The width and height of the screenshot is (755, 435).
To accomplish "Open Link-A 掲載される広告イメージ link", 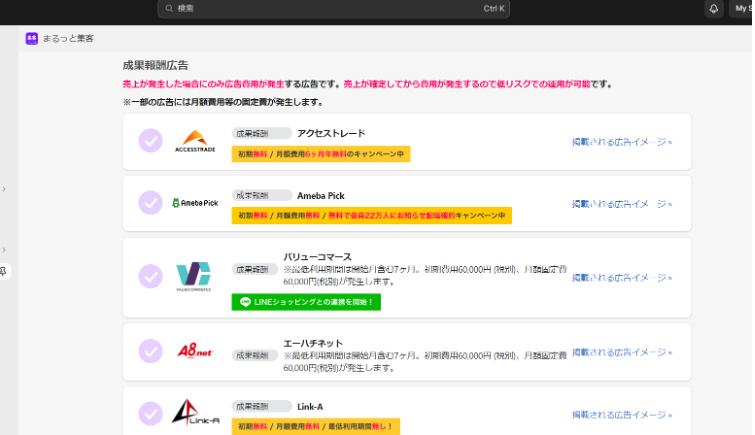I will (622, 415).
